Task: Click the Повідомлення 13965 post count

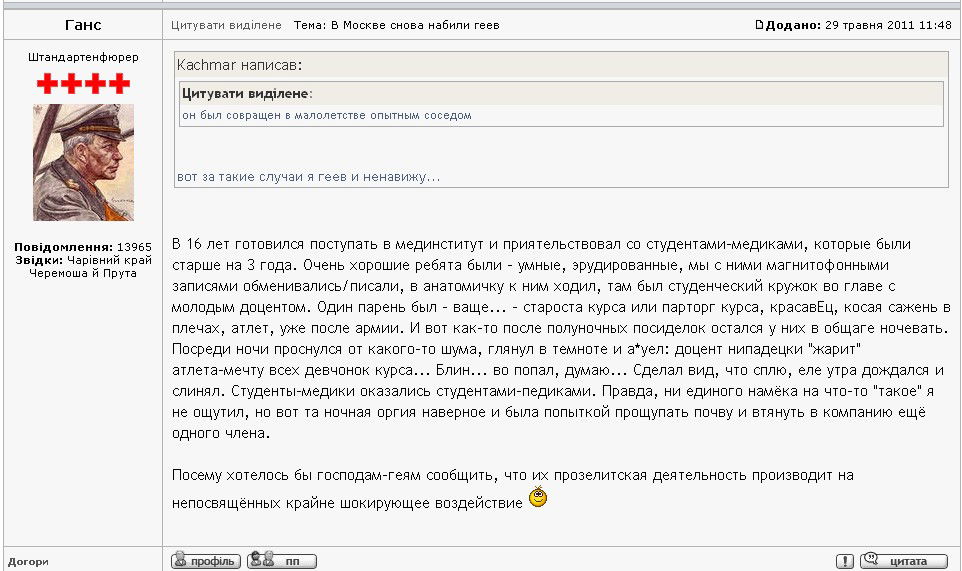Action: tap(83, 246)
